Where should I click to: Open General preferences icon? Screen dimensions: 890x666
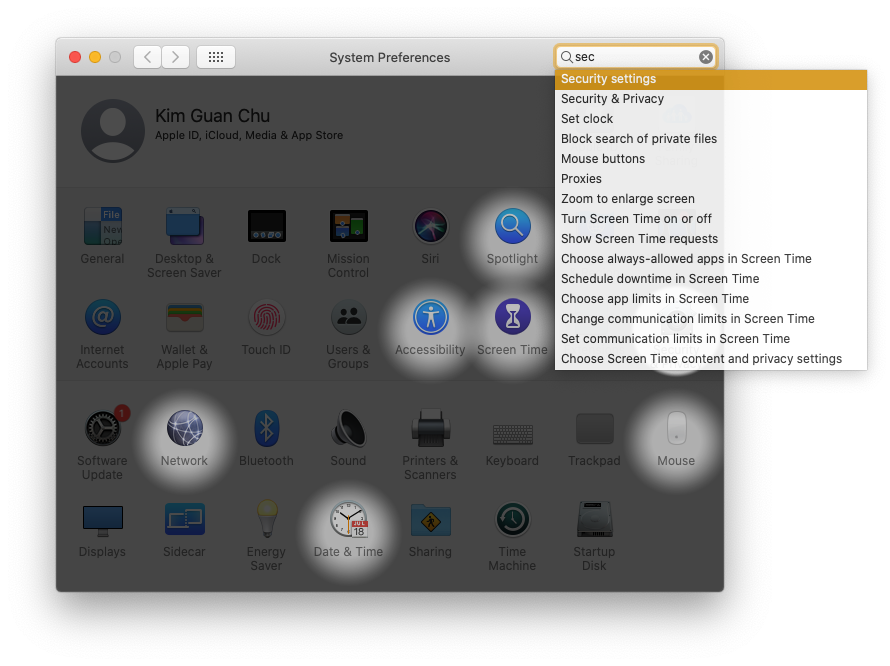103,226
